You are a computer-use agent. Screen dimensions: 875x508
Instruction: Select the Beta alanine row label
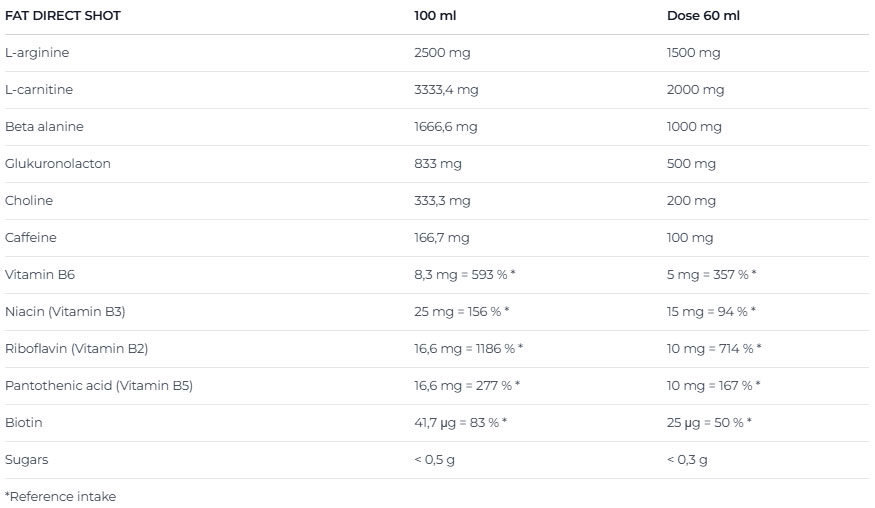click(x=44, y=127)
